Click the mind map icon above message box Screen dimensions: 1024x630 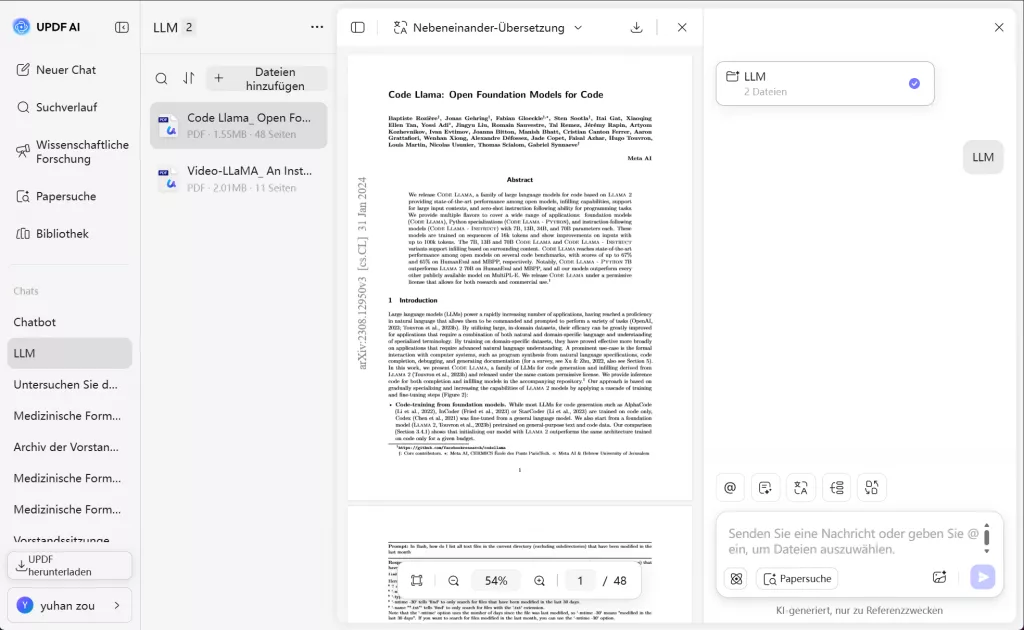pyautogui.click(x=837, y=488)
